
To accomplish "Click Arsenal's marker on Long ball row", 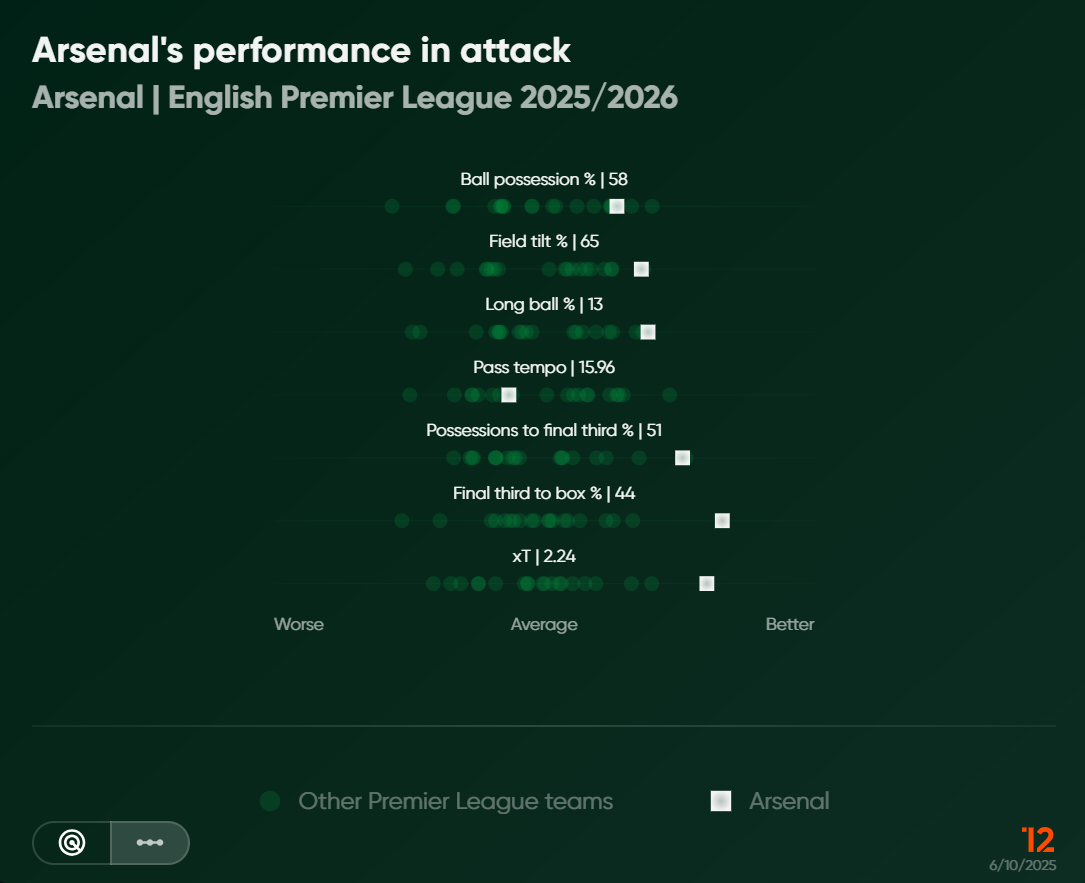I will point(648,332).
